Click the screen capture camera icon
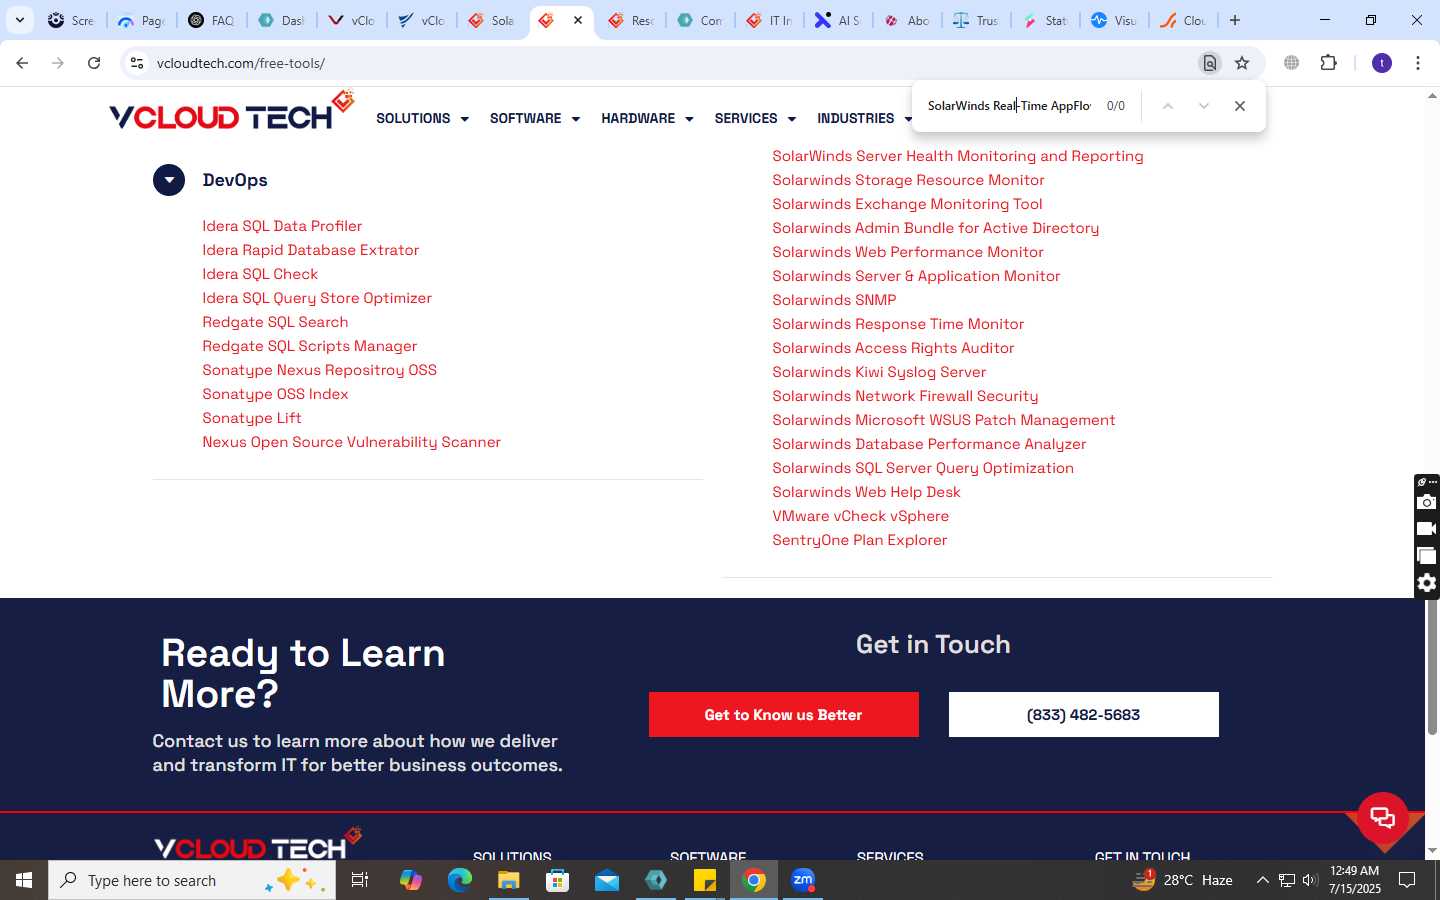This screenshot has width=1440, height=900. [x=1427, y=502]
